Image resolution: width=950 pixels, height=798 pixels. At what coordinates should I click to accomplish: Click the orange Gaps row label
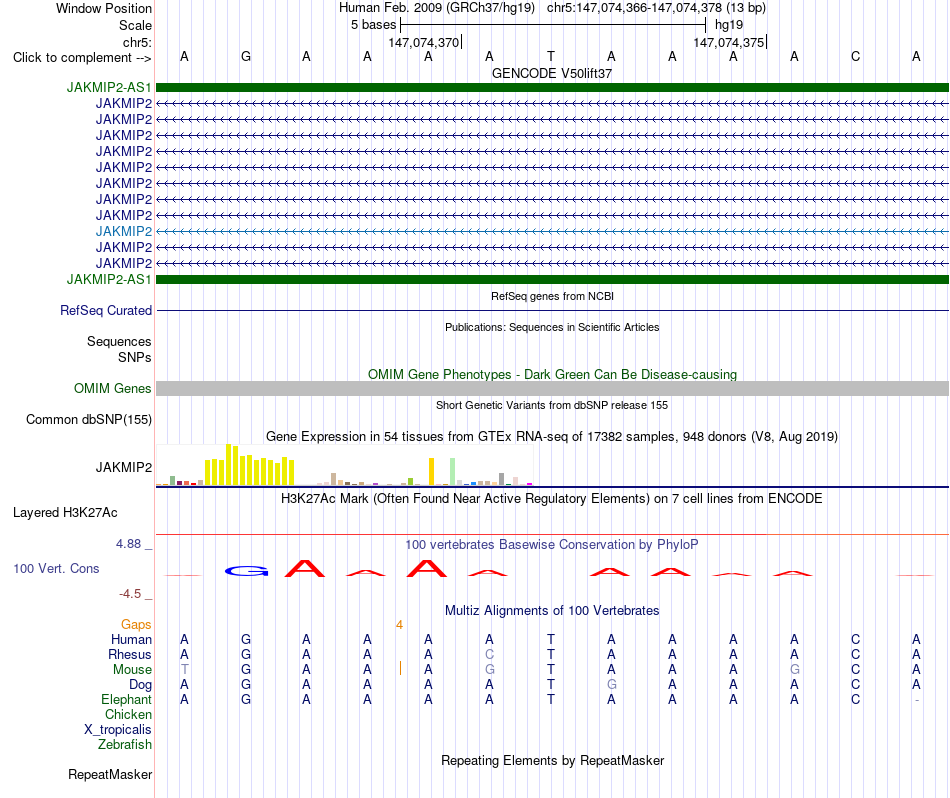pyautogui.click(x=136, y=625)
